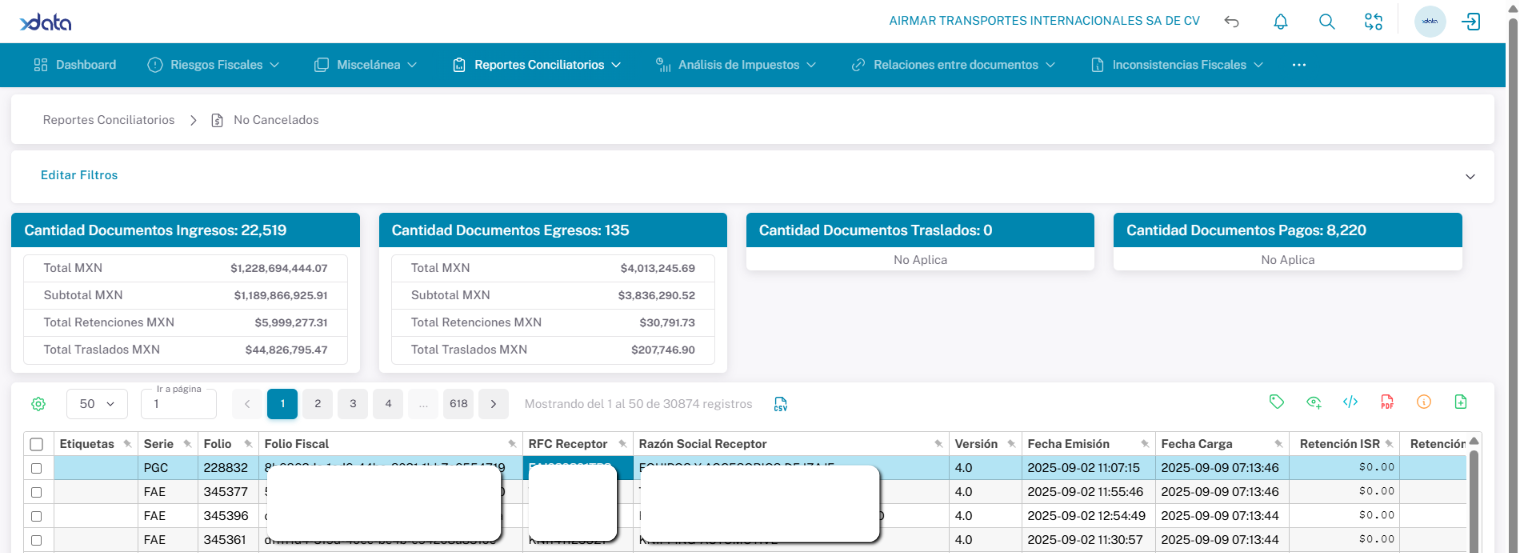Click the Ir a página input field
Viewport: 1519px width, 553px height.
click(178, 405)
